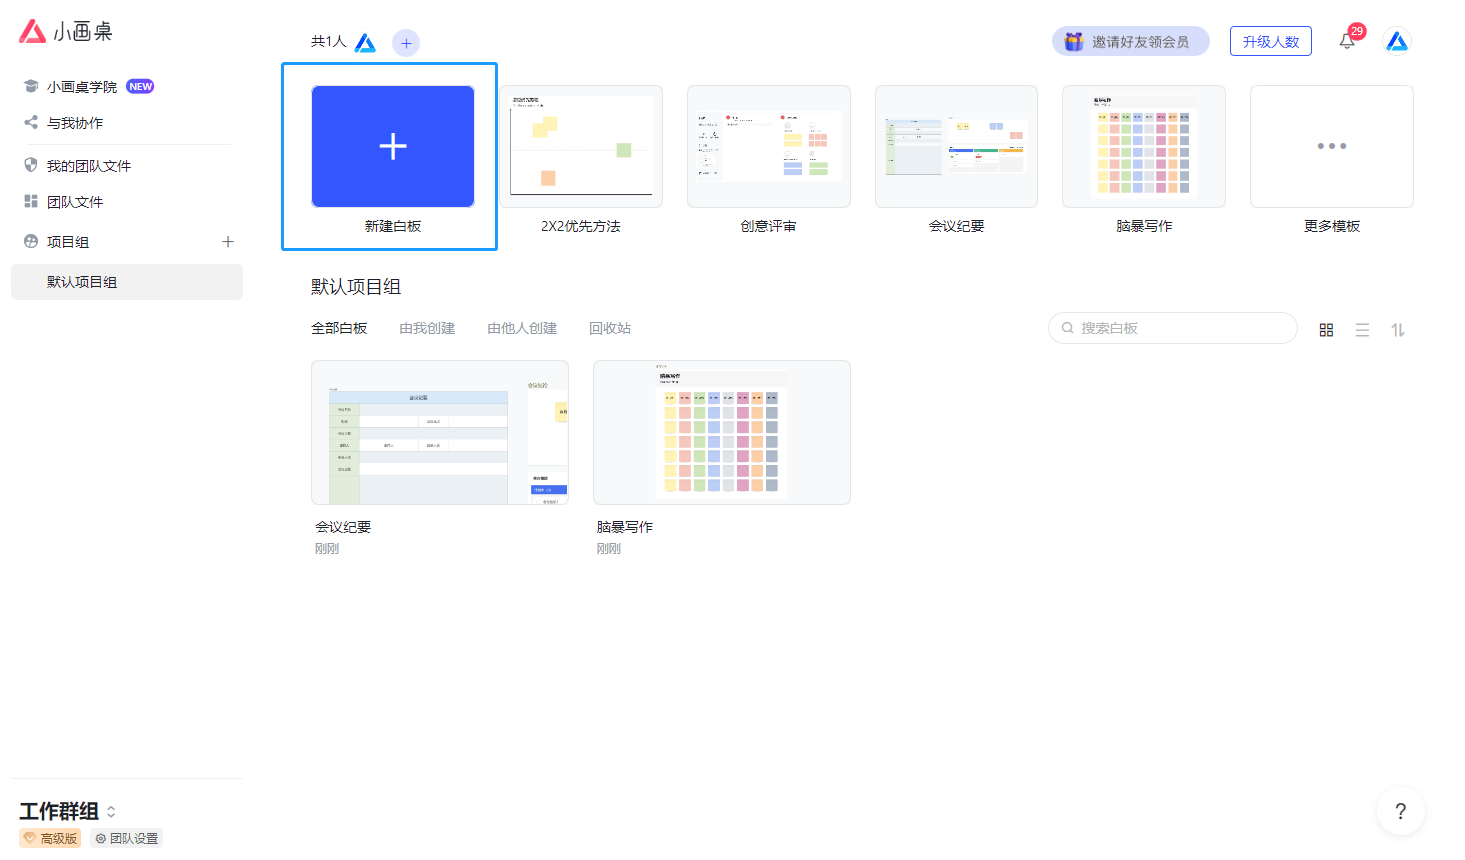Open 团队文件 menu entry
This screenshot has height=860, width=1465.
point(75,202)
